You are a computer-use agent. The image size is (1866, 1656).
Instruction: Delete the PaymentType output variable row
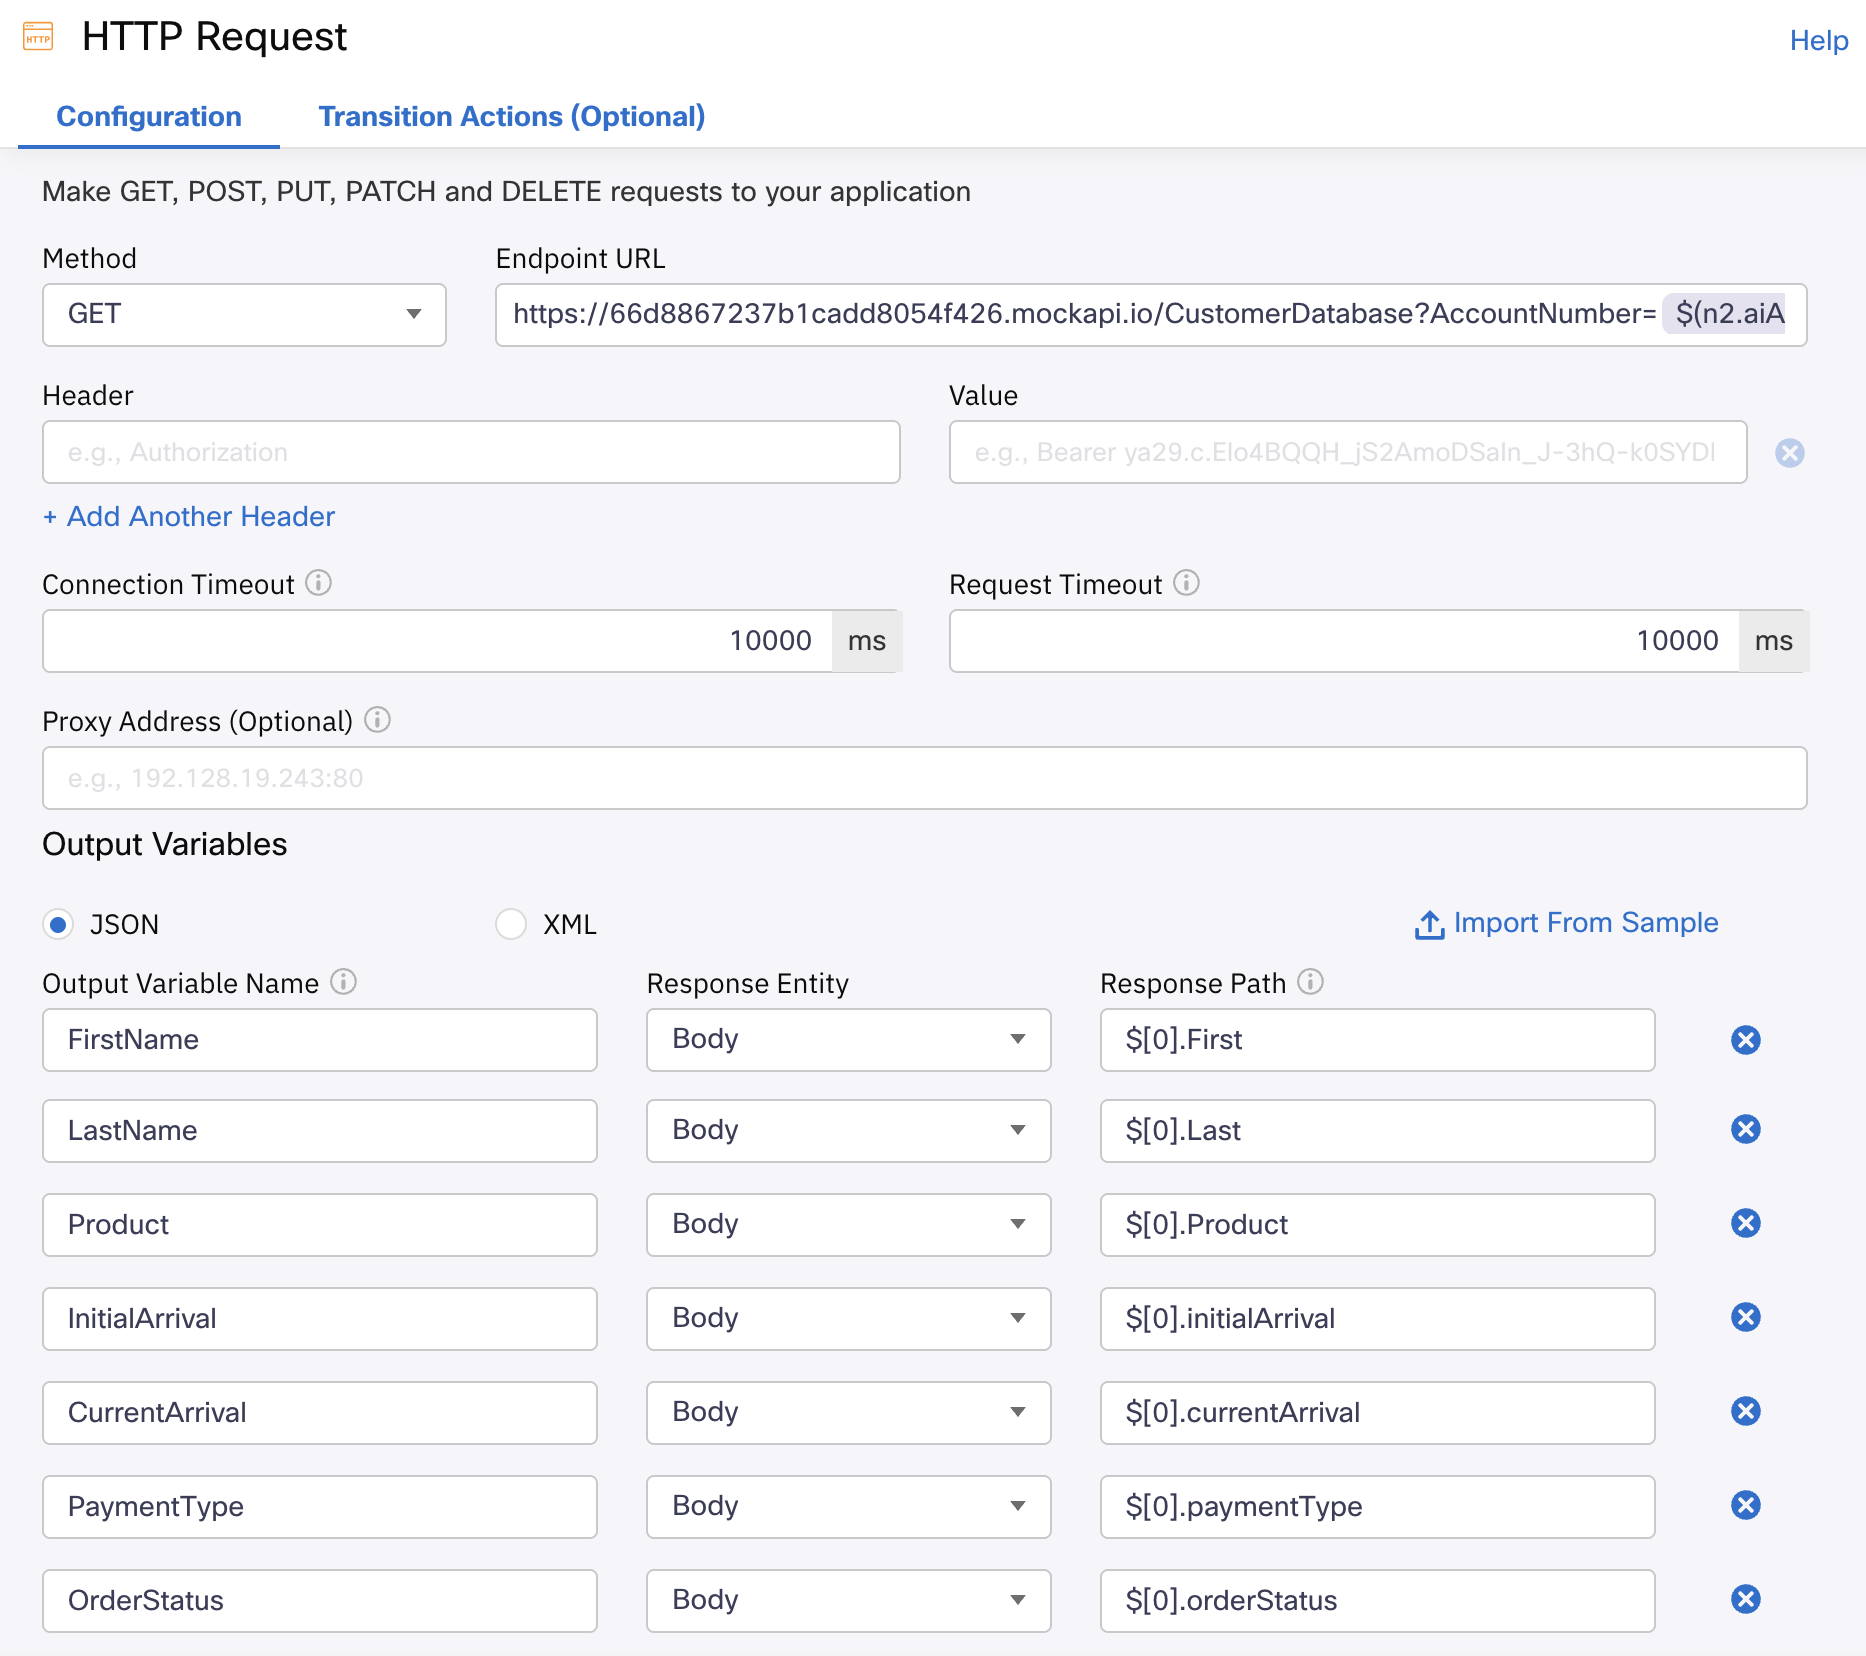pos(1746,1505)
